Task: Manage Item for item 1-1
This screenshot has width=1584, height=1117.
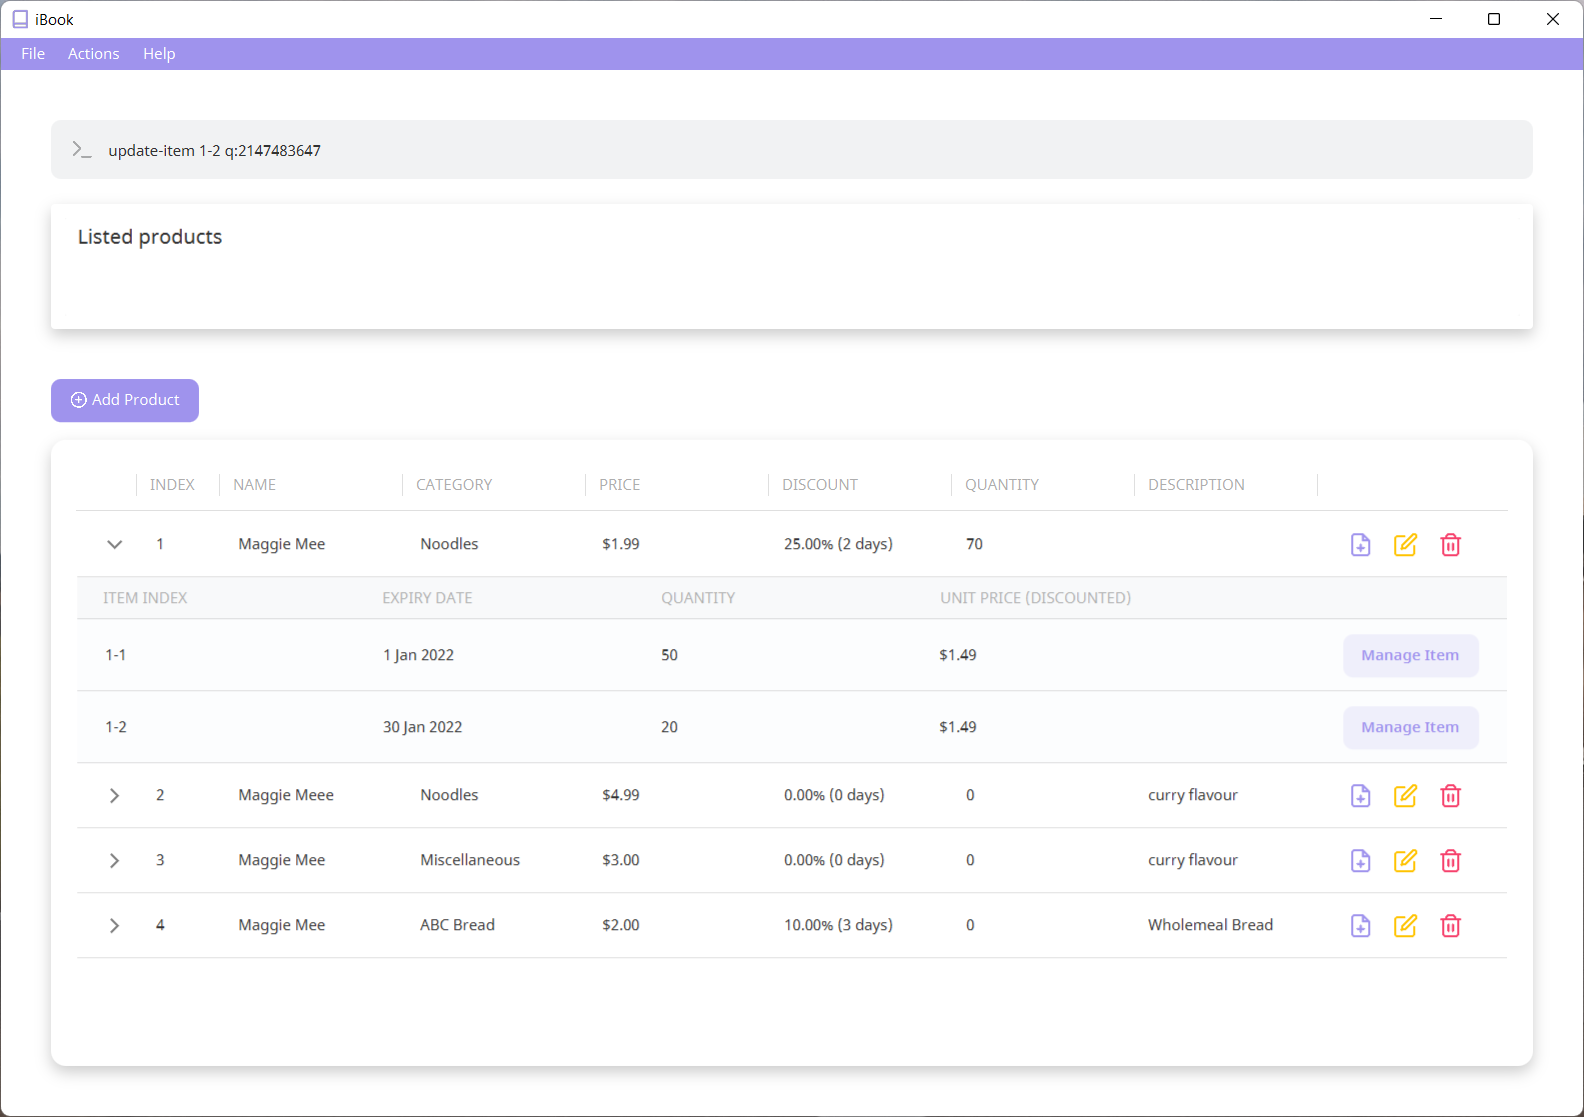Action: tap(1410, 655)
